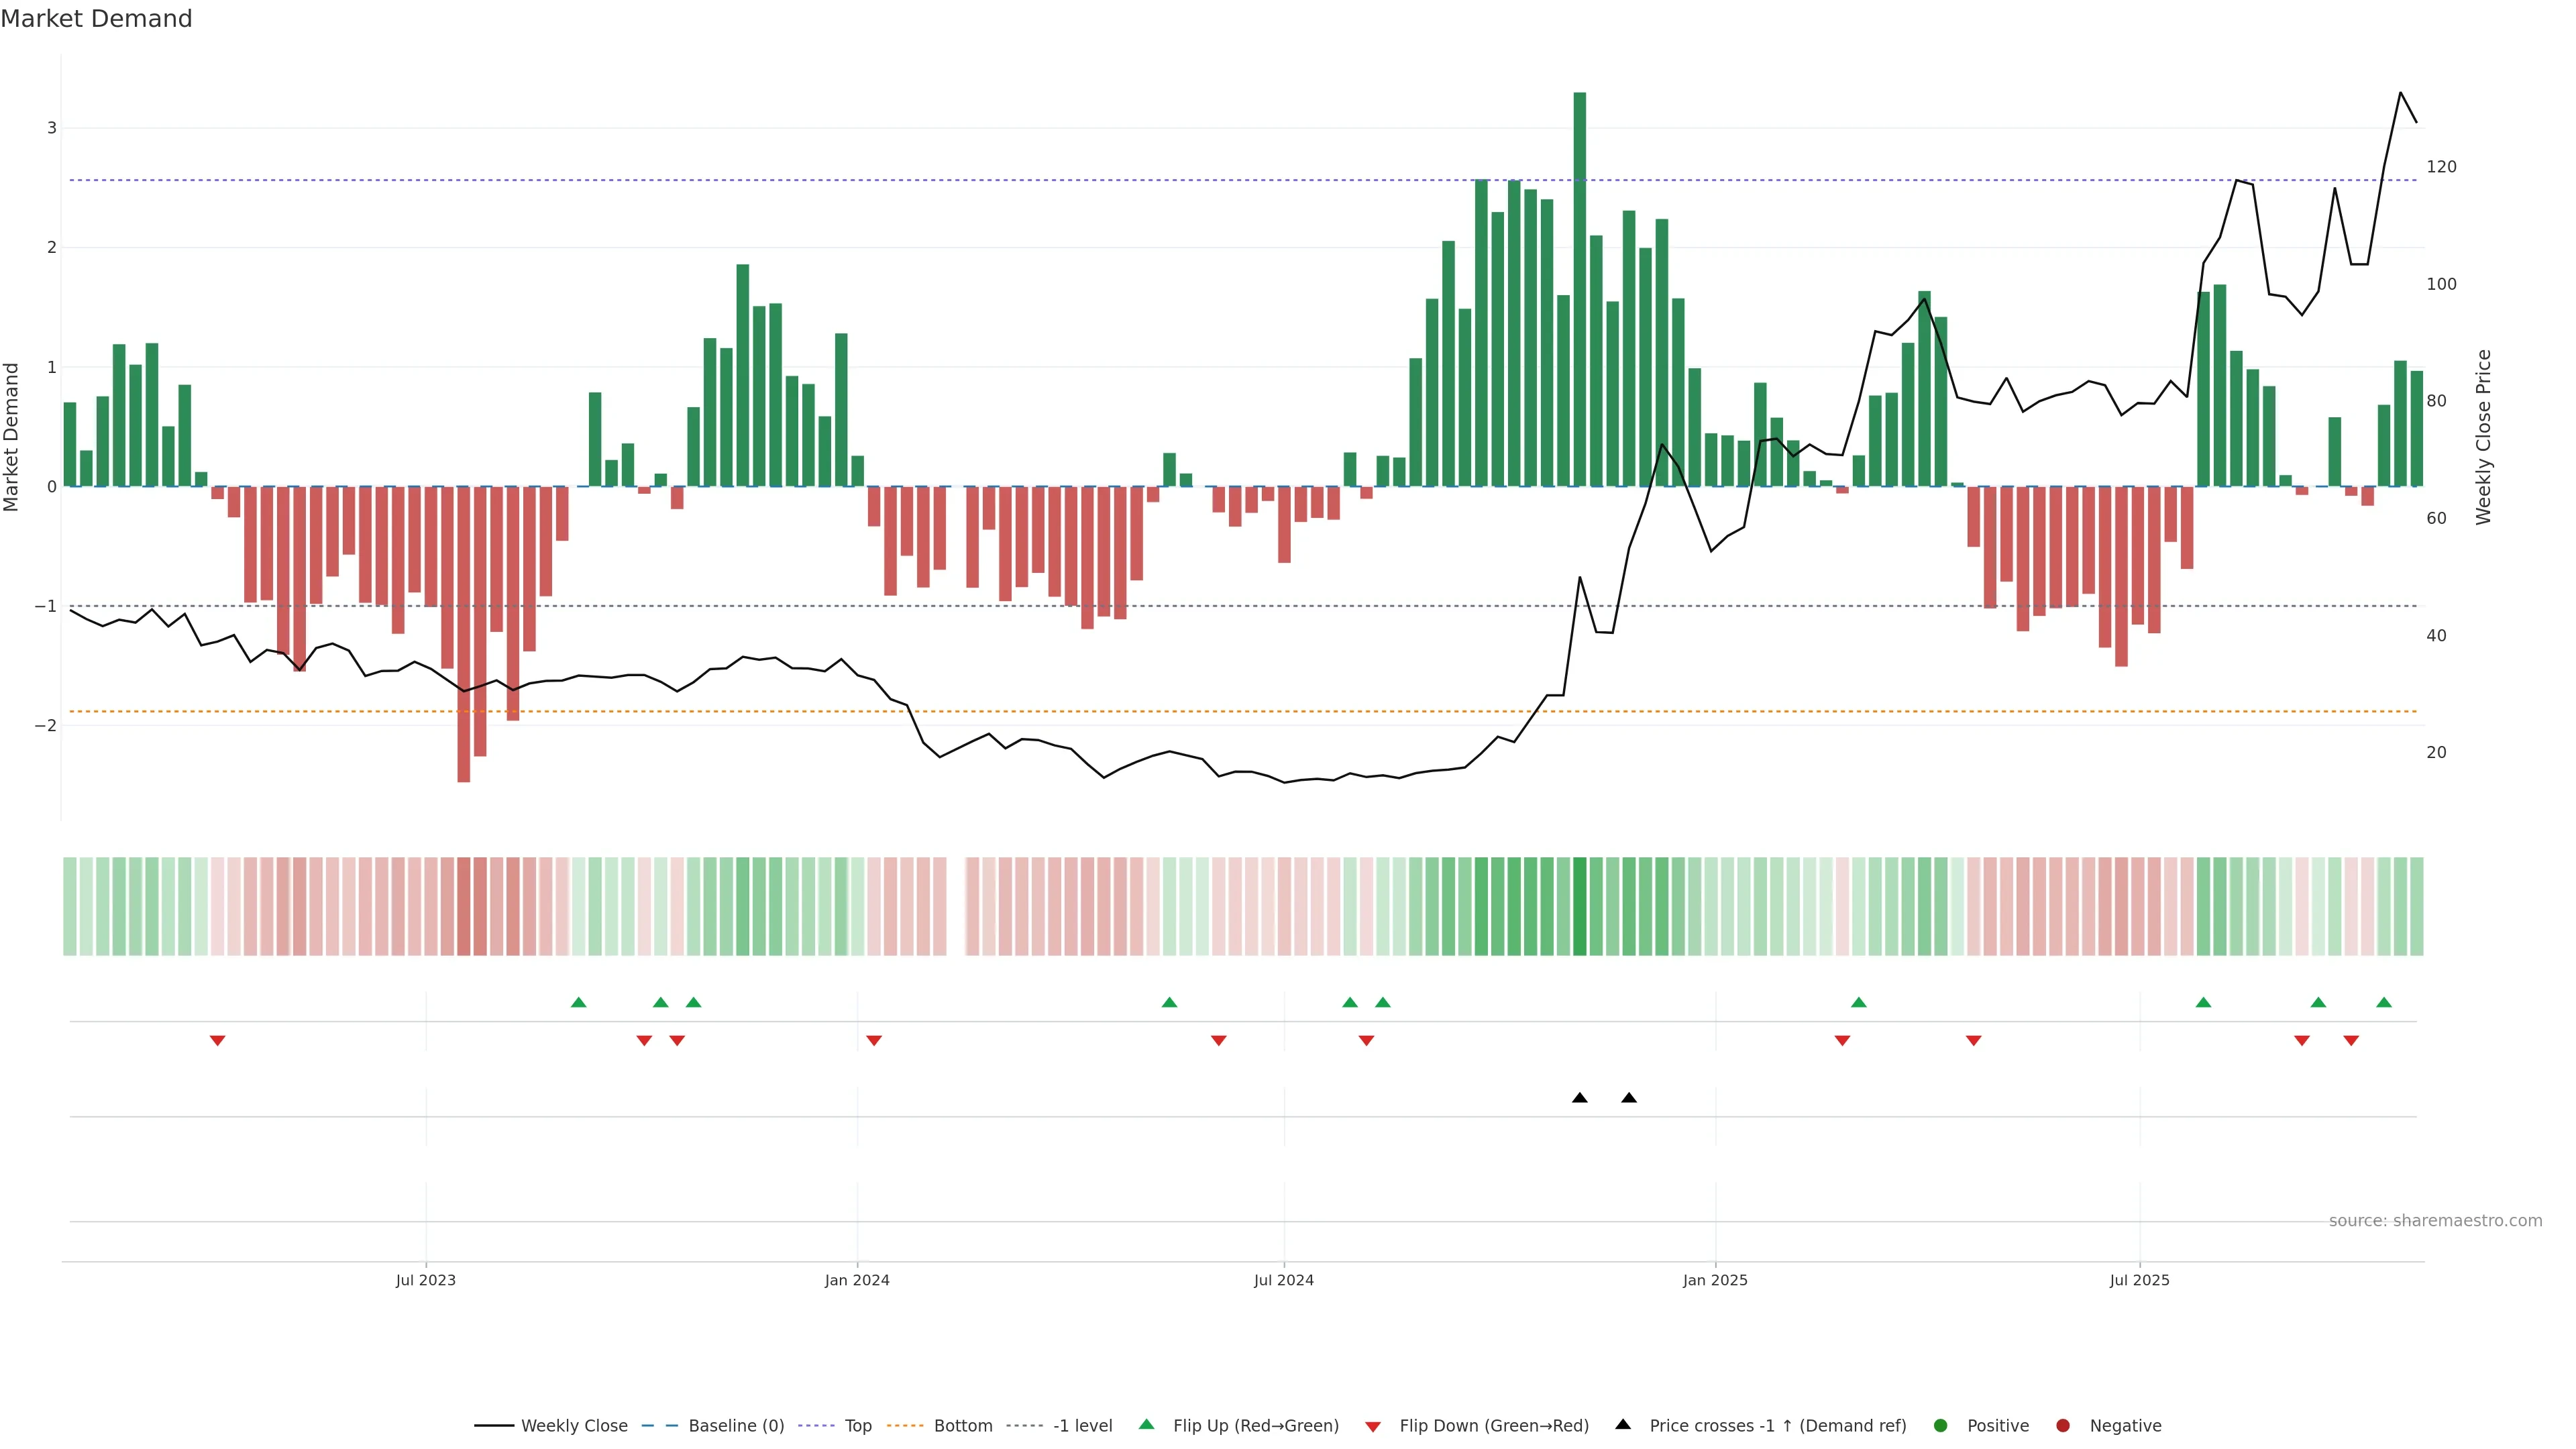Click the Jan 2025 x-axis label

pyautogui.click(x=1715, y=1280)
